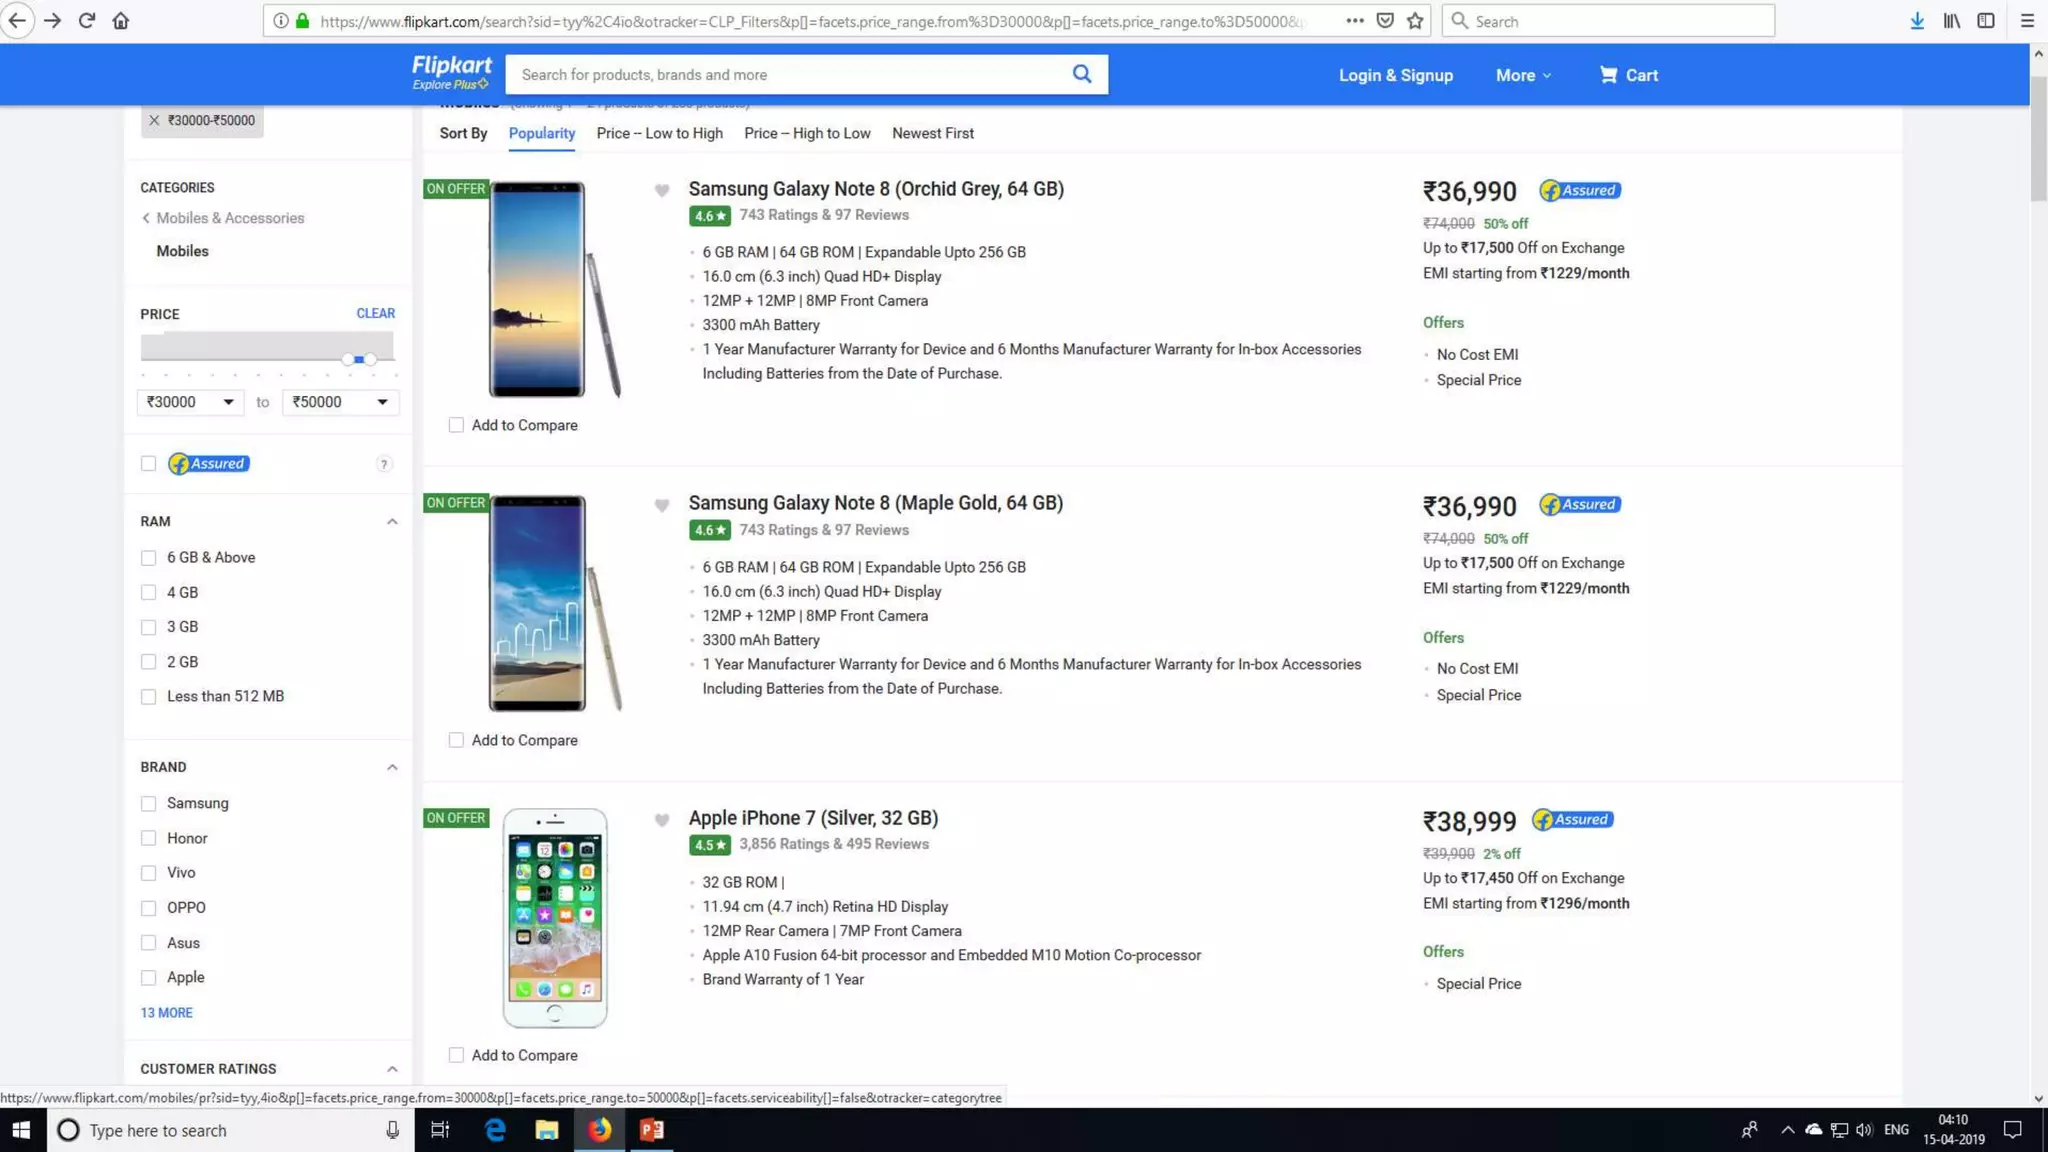The height and width of the screenshot is (1152, 2048).
Task: Open the More dropdown in header
Action: click(x=1522, y=75)
